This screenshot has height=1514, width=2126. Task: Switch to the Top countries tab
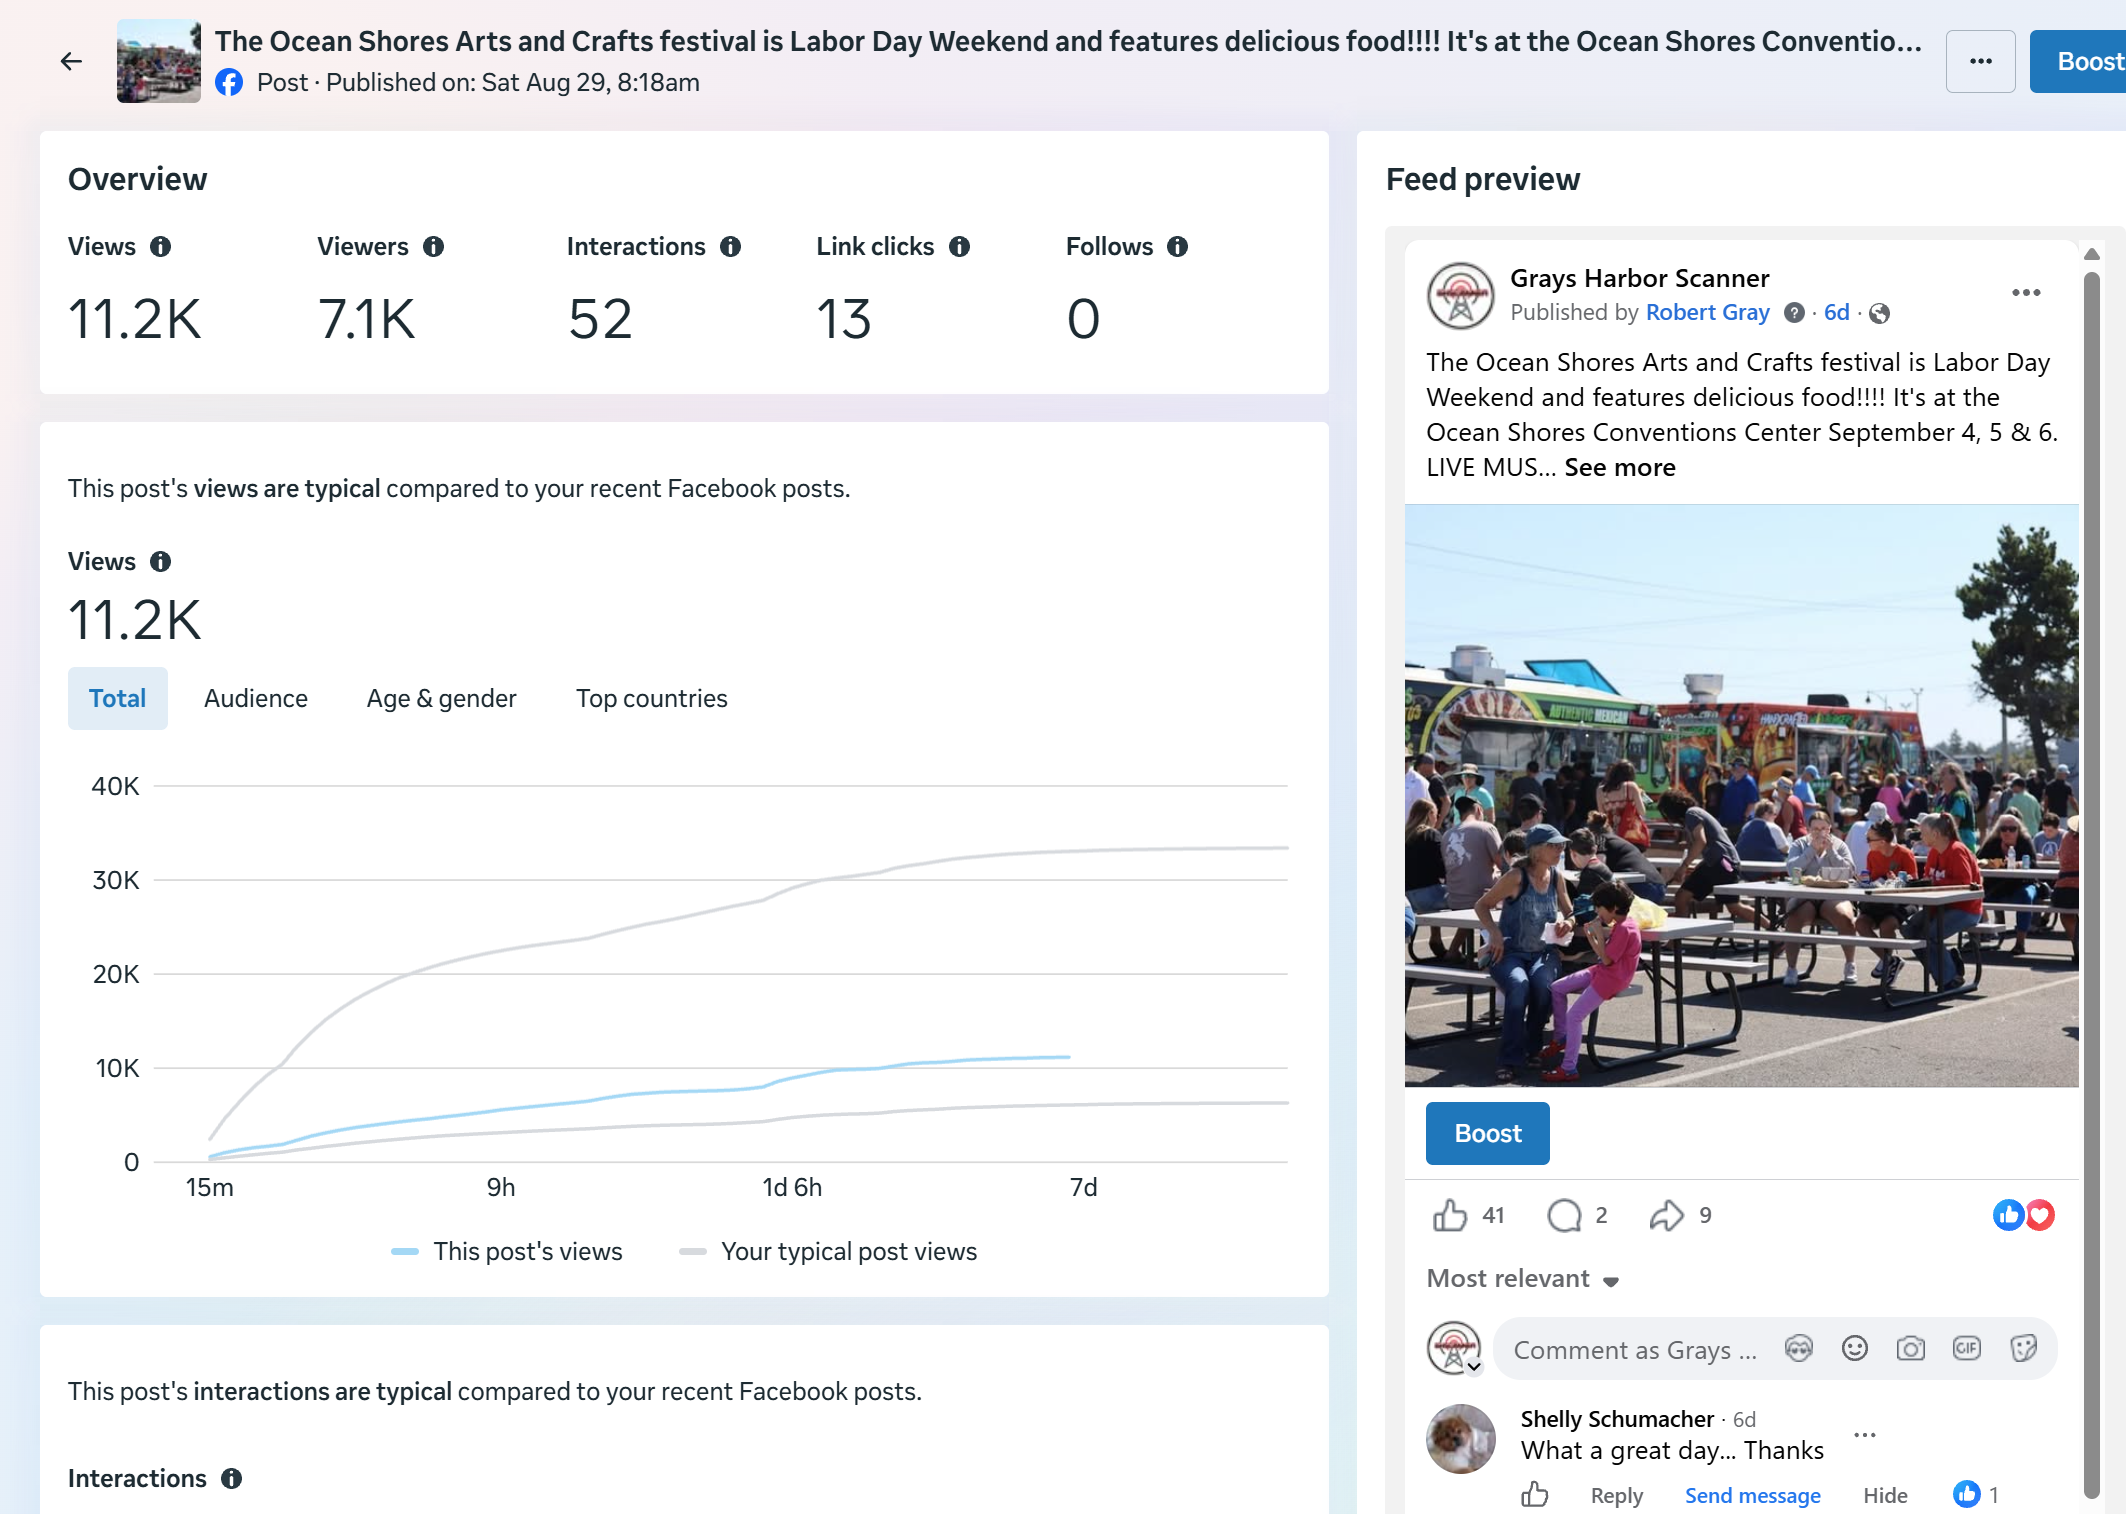click(652, 698)
